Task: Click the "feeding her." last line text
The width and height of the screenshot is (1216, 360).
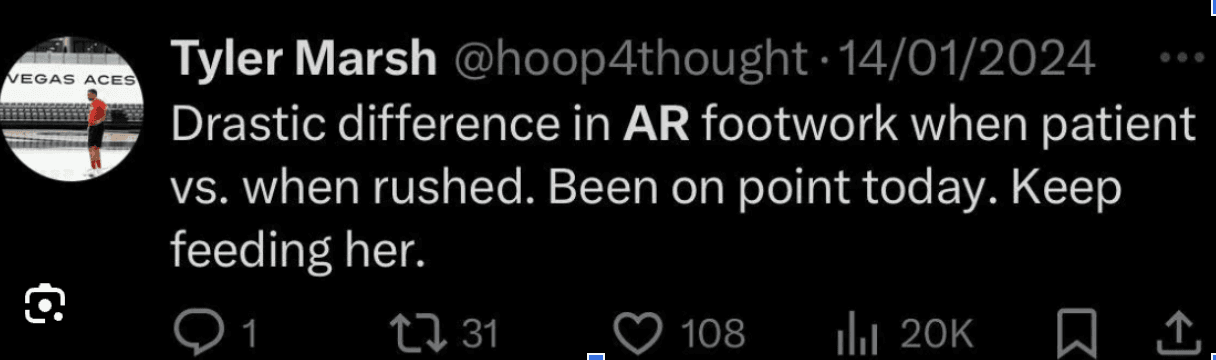Action: [292, 250]
